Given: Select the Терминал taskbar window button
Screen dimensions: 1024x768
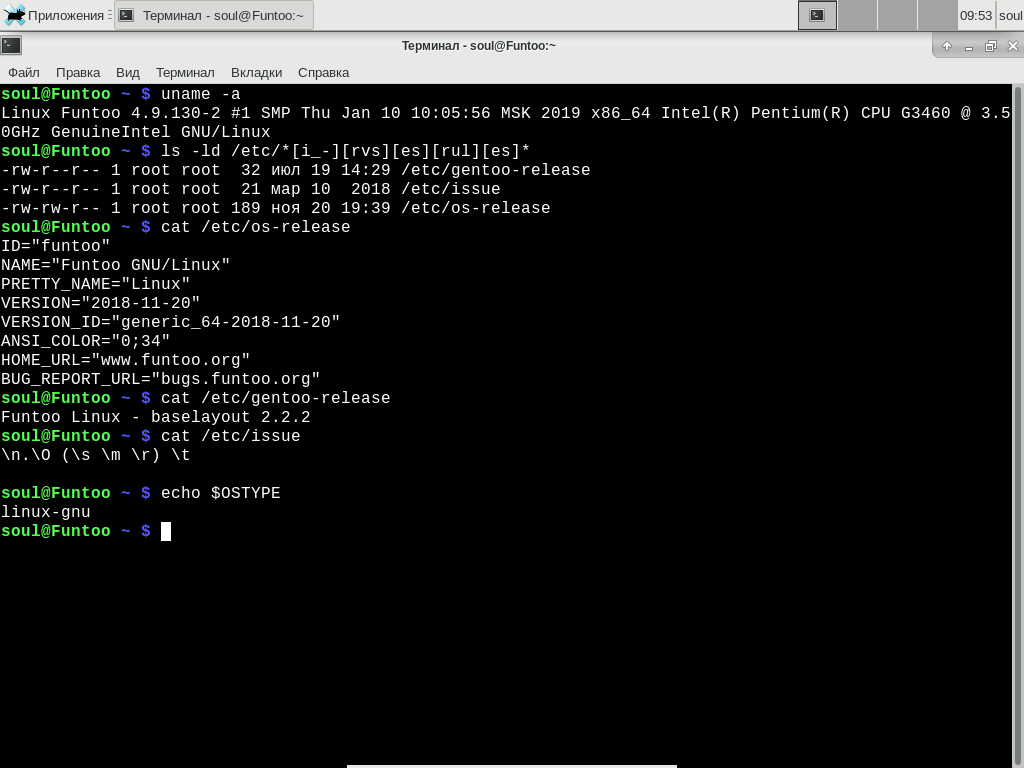Looking at the screenshot, I should [x=214, y=15].
